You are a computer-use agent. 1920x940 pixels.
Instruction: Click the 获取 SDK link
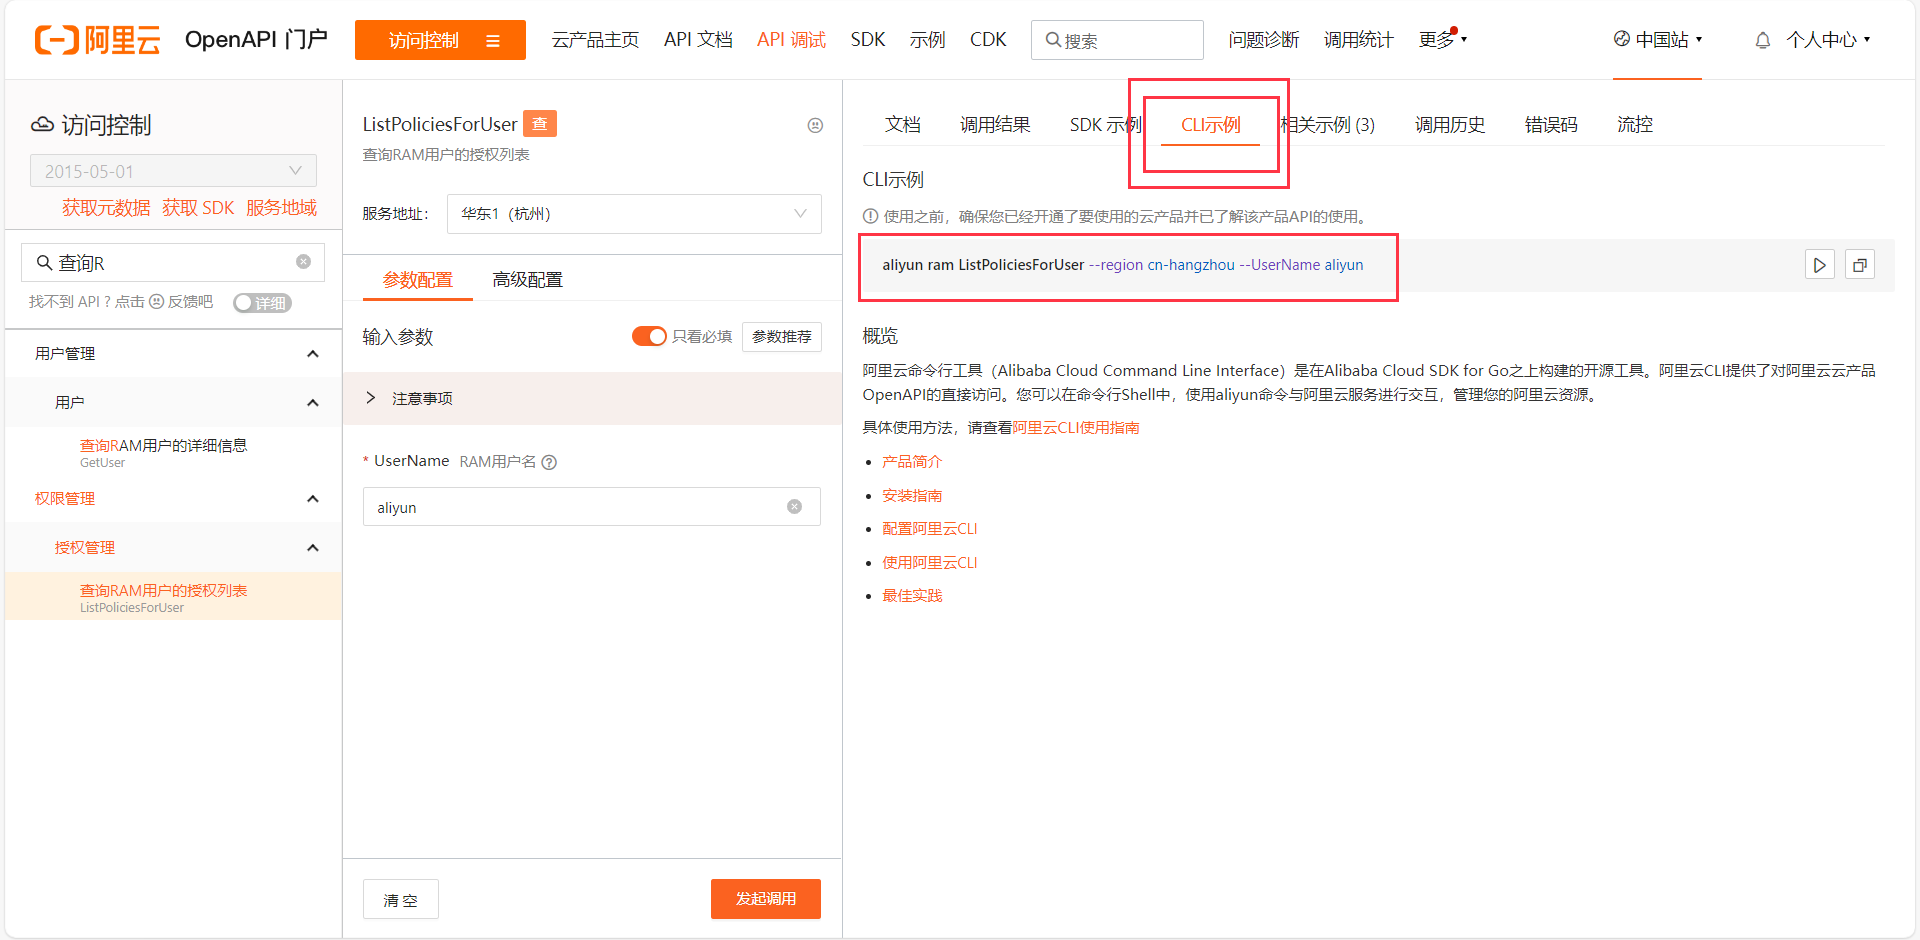[198, 208]
